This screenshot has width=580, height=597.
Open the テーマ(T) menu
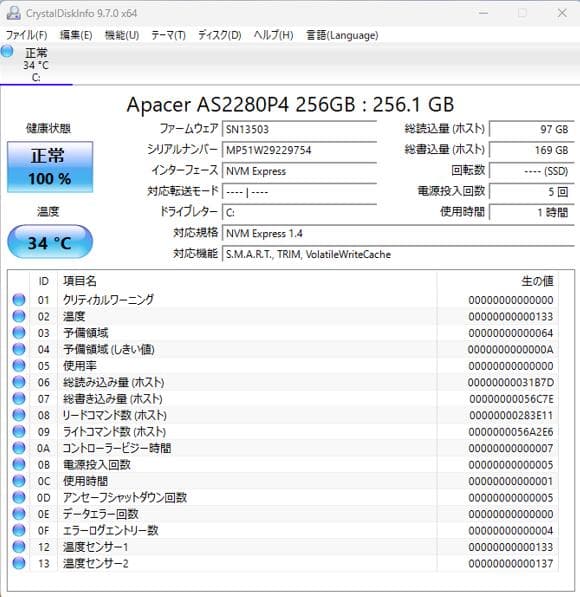point(168,35)
